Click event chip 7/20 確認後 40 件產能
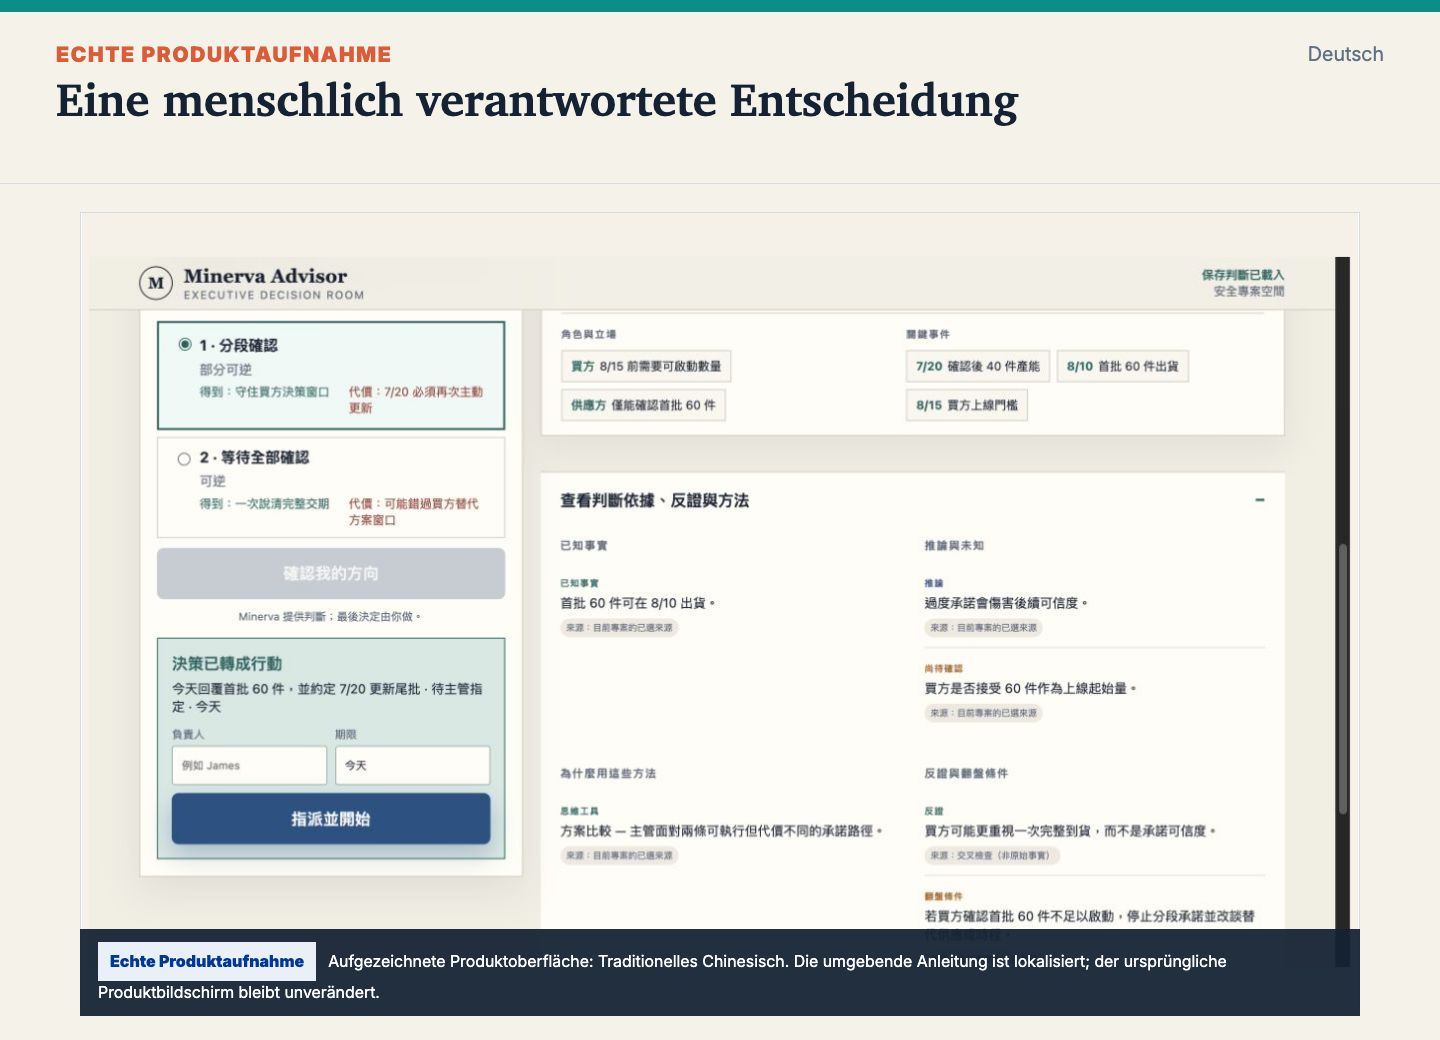Screen dimensions: 1440x1040 click(978, 366)
